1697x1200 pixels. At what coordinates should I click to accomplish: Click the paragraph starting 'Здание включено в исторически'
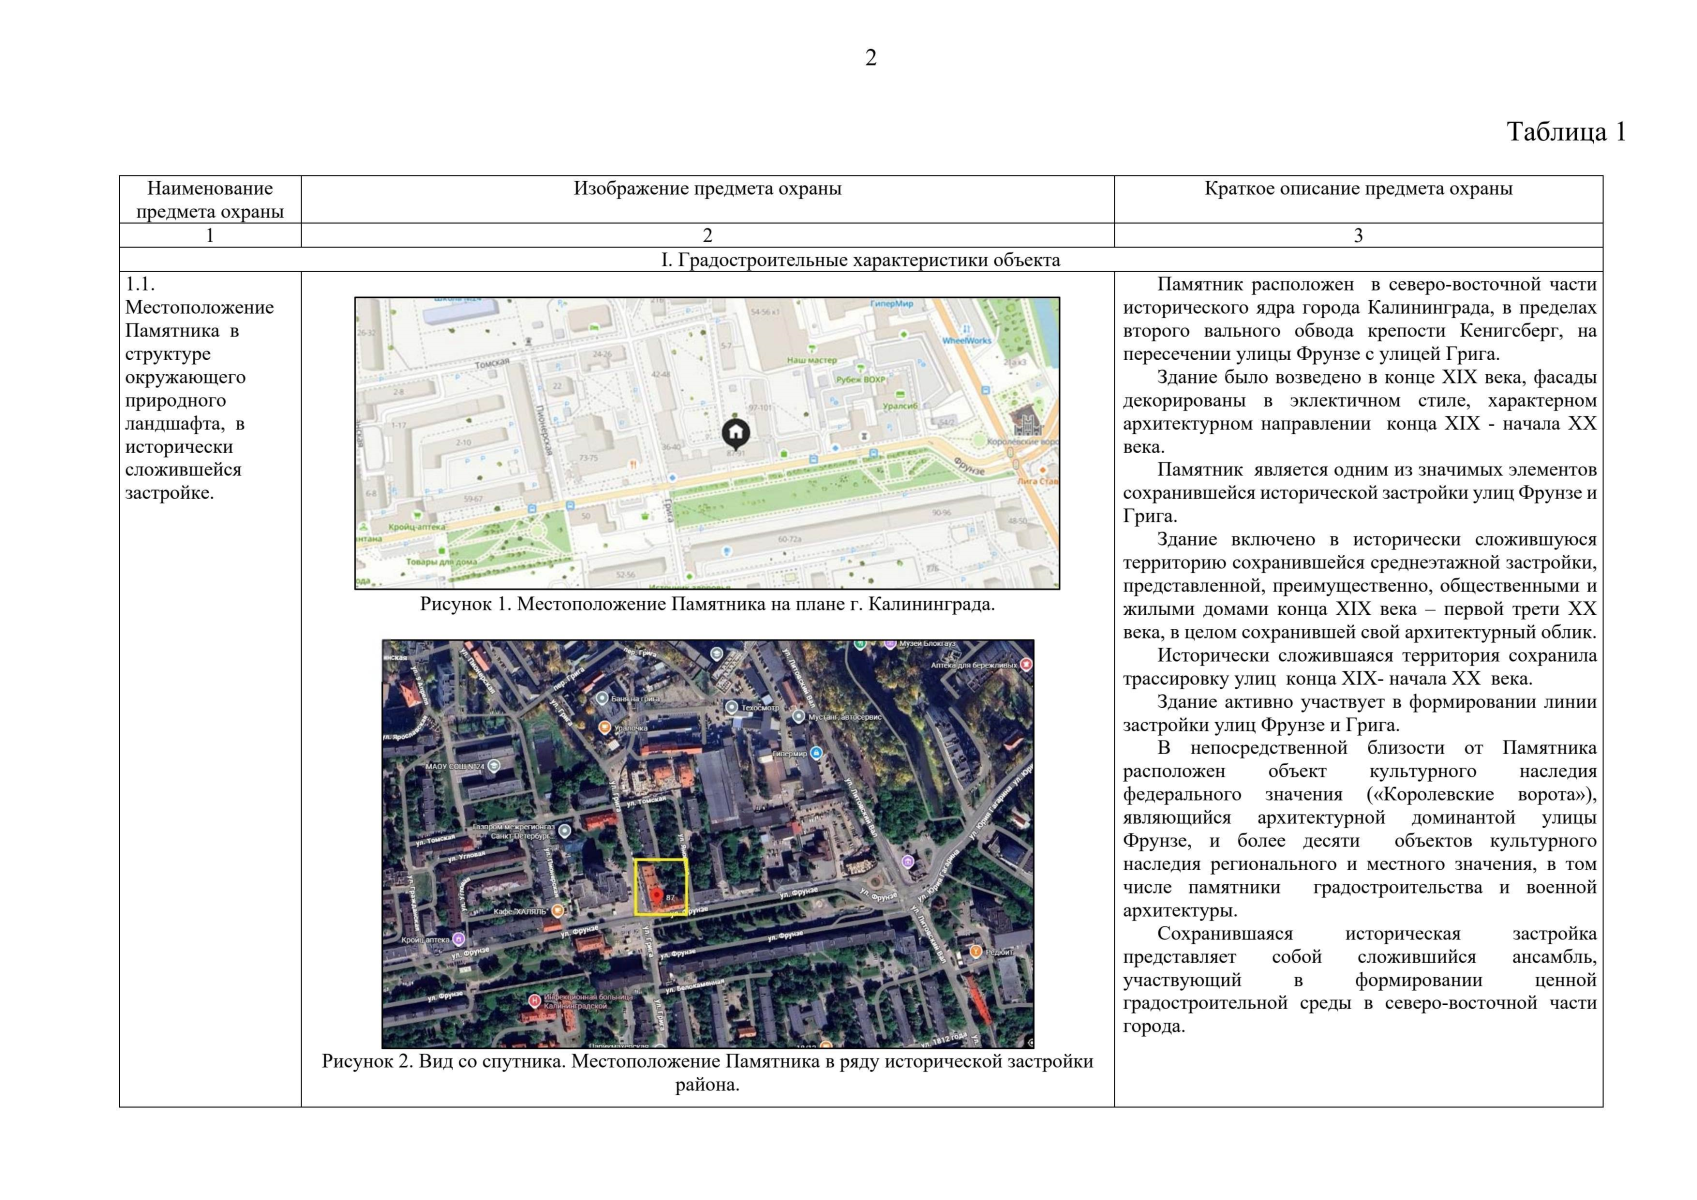(1360, 586)
